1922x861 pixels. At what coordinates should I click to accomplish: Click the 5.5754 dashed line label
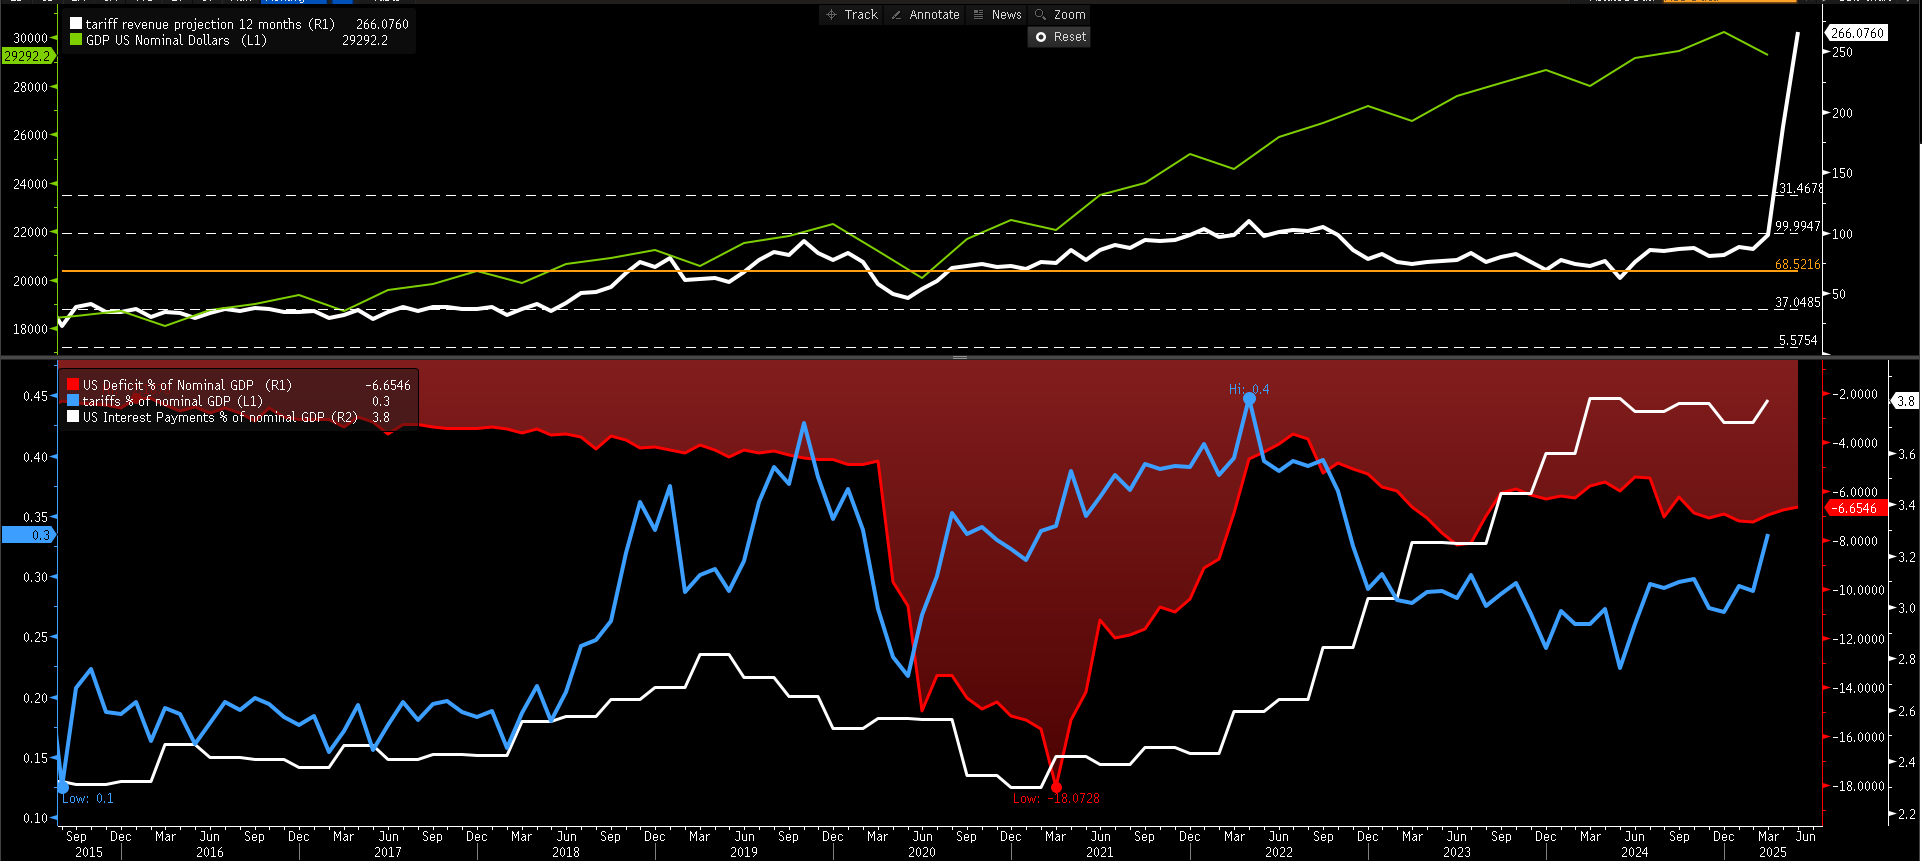tap(1798, 341)
